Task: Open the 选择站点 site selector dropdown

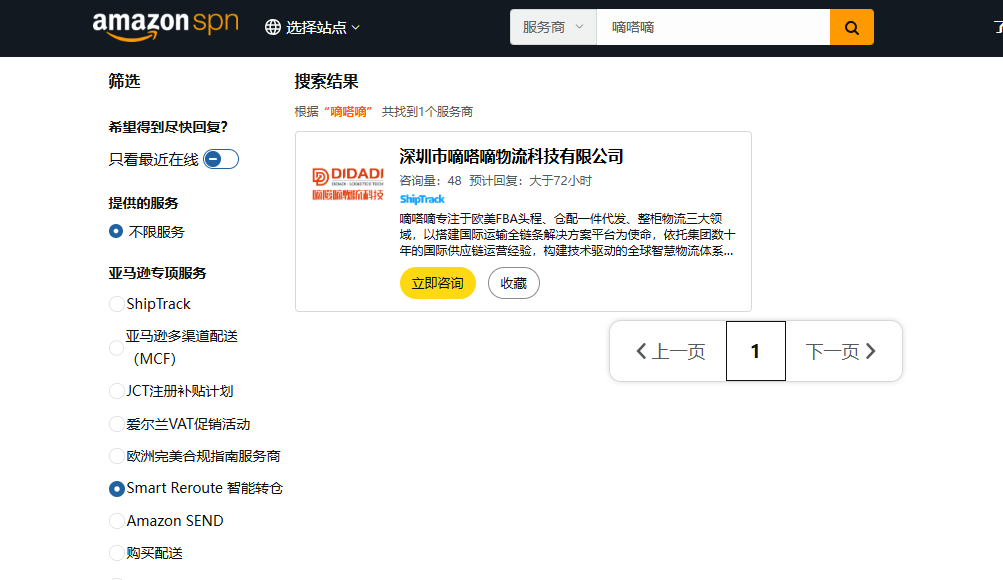Action: tap(313, 27)
